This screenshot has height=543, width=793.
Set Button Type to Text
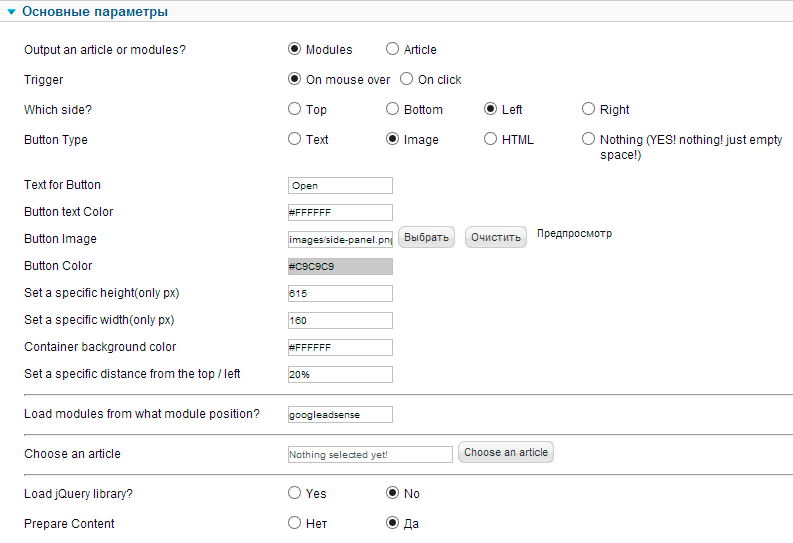[x=294, y=139]
